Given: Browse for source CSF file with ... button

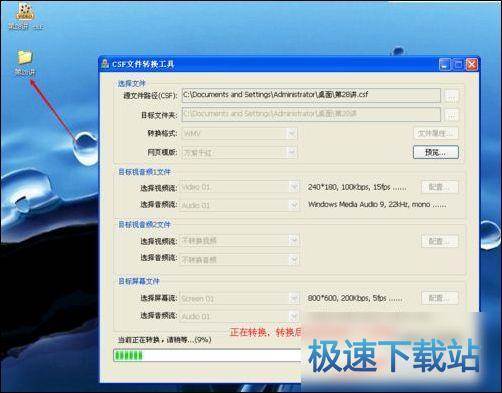Looking at the screenshot, I should click(x=452, y=96).
